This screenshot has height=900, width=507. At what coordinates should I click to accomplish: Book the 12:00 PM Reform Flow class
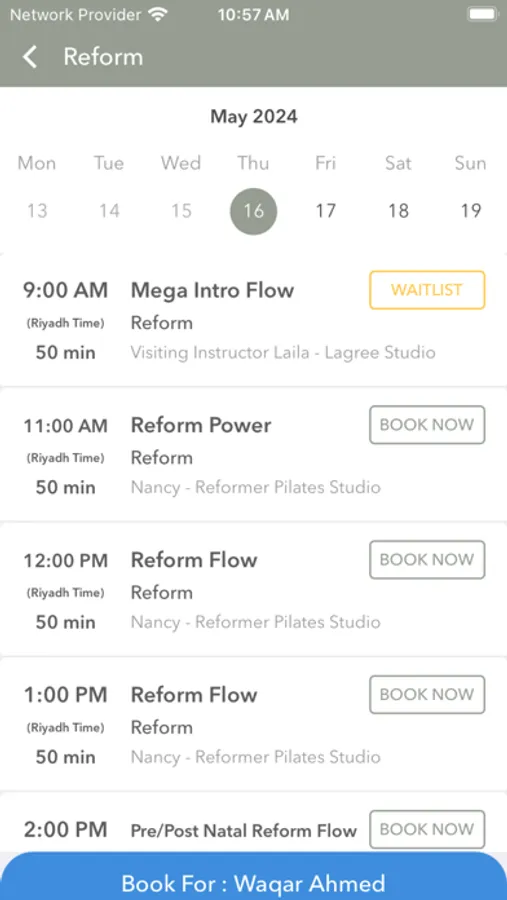pyautogui.click(x=427, y=560)
